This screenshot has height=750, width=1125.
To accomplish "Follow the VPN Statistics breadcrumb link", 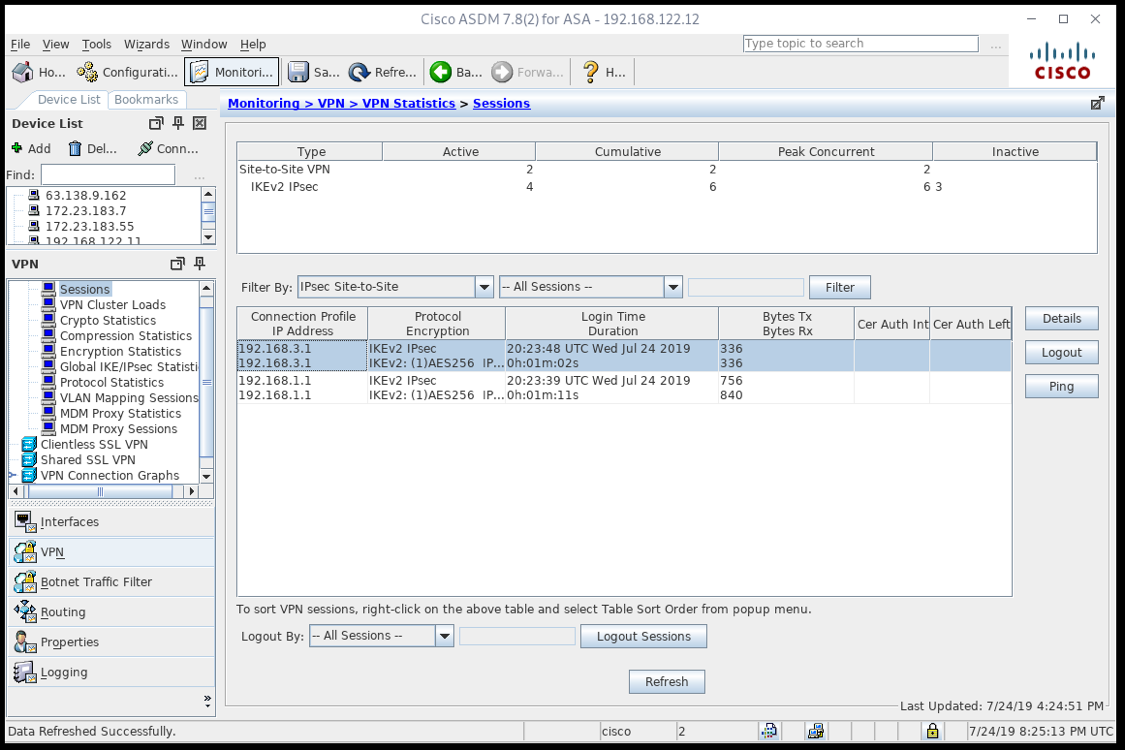I will pyautogui.click(x=410, y=103).
